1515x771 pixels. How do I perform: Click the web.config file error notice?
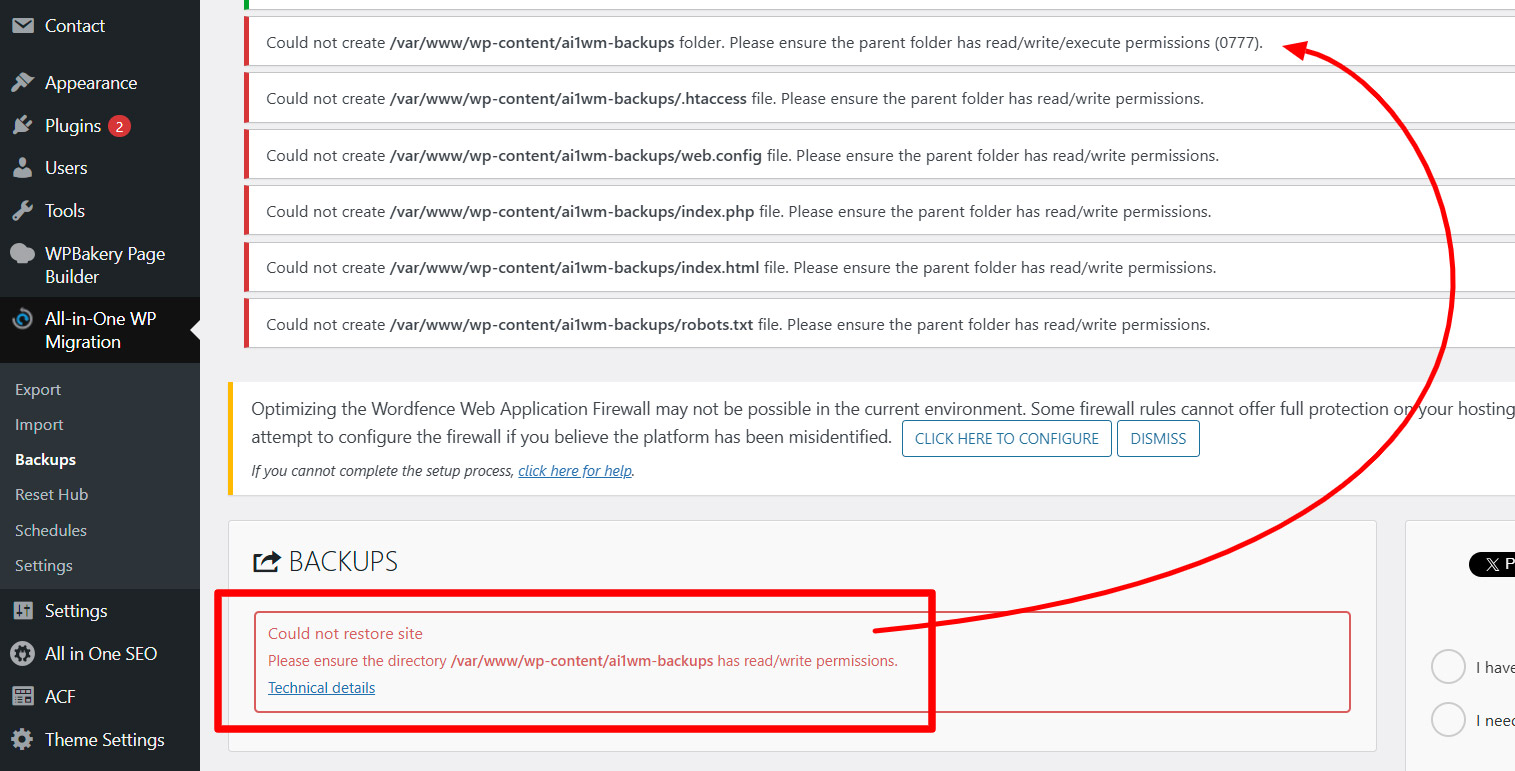(x=880, y=156)
